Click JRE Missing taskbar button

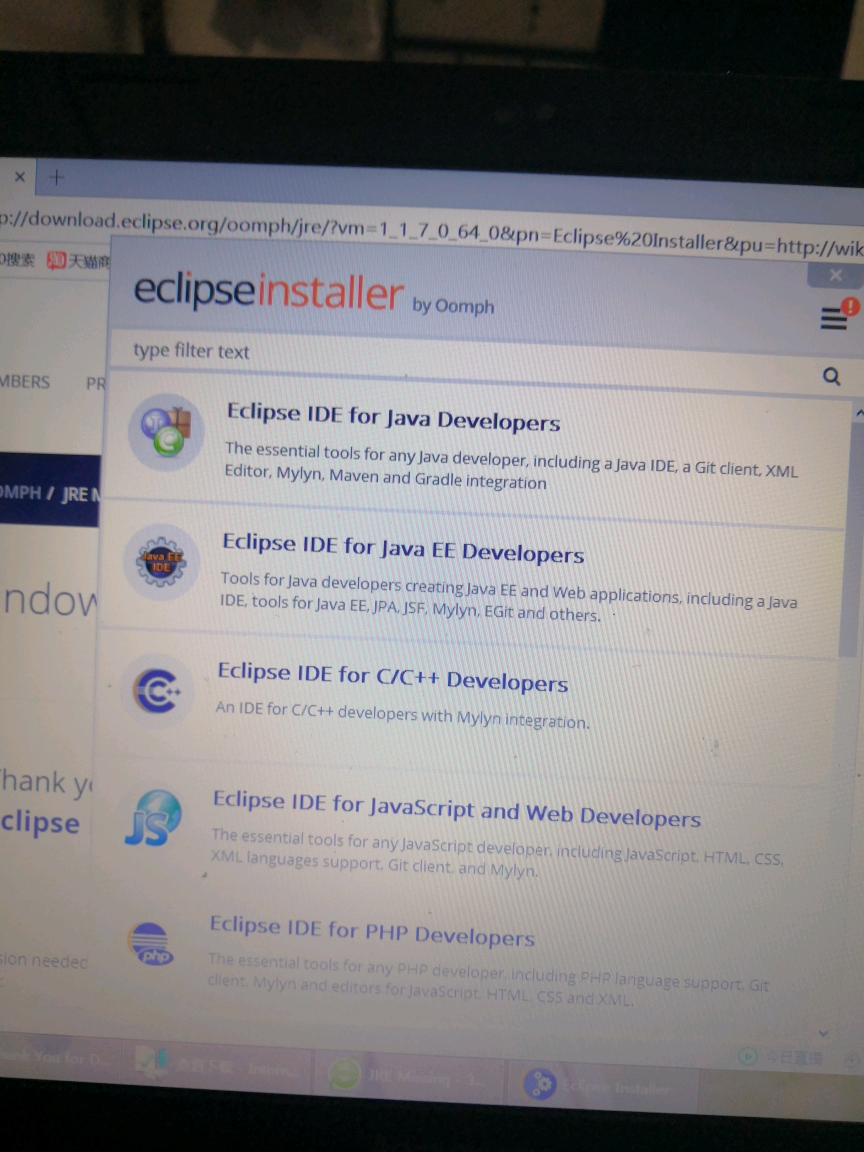[411, 1076]
